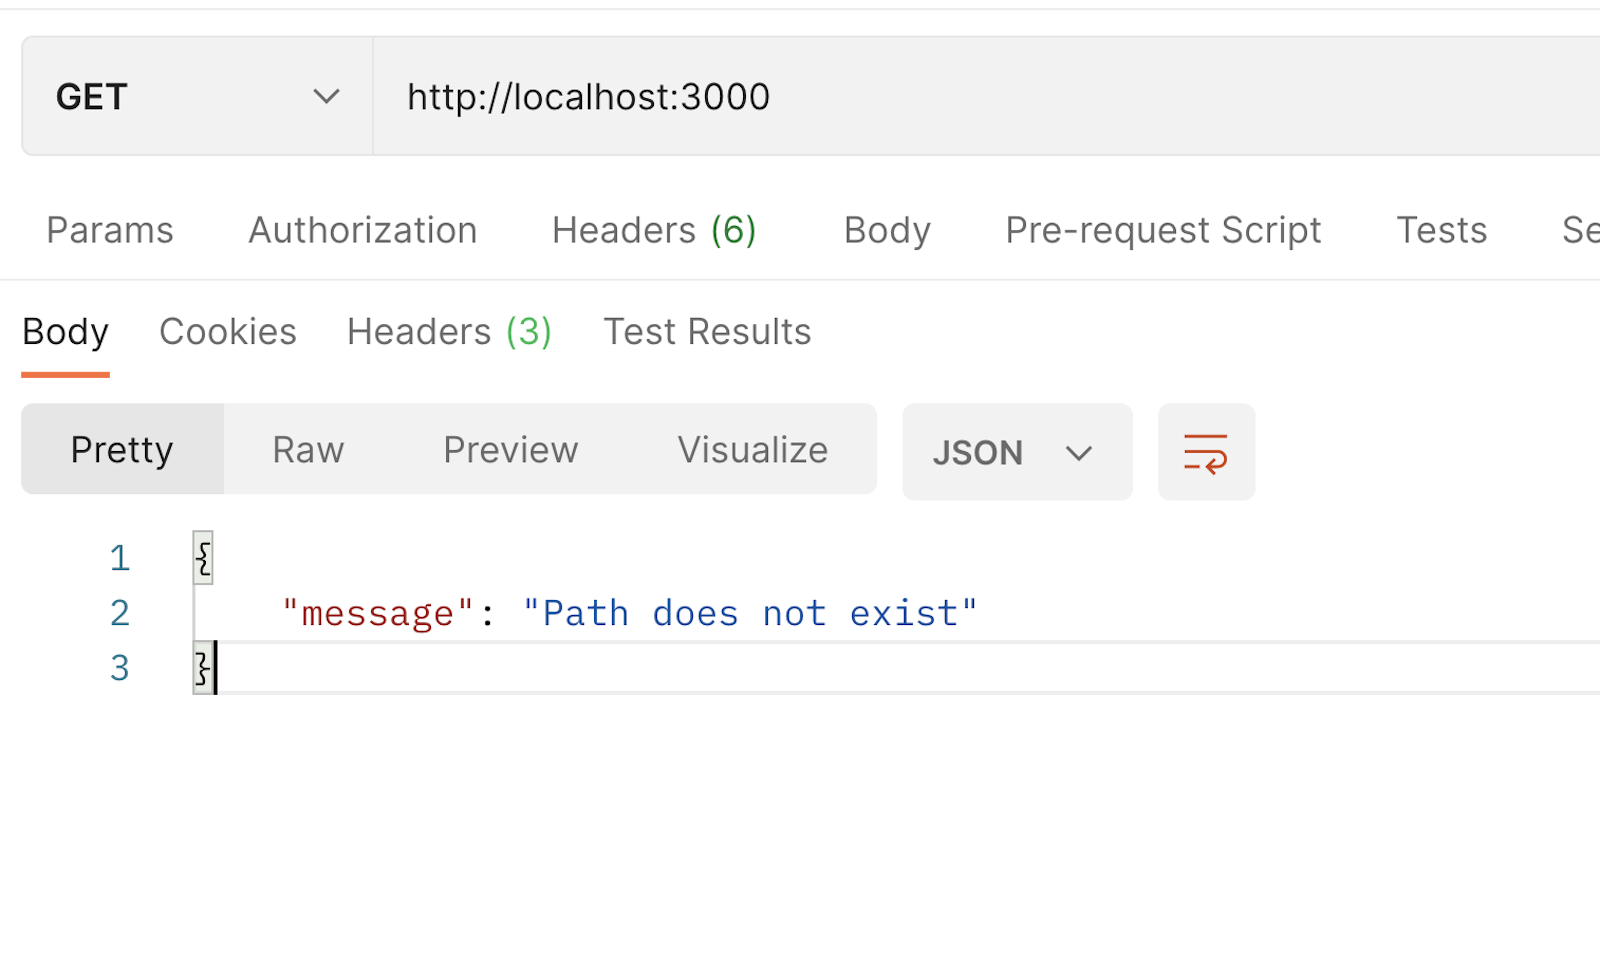
Task: Switch to the Preview response view
Action: pos(510,449)
